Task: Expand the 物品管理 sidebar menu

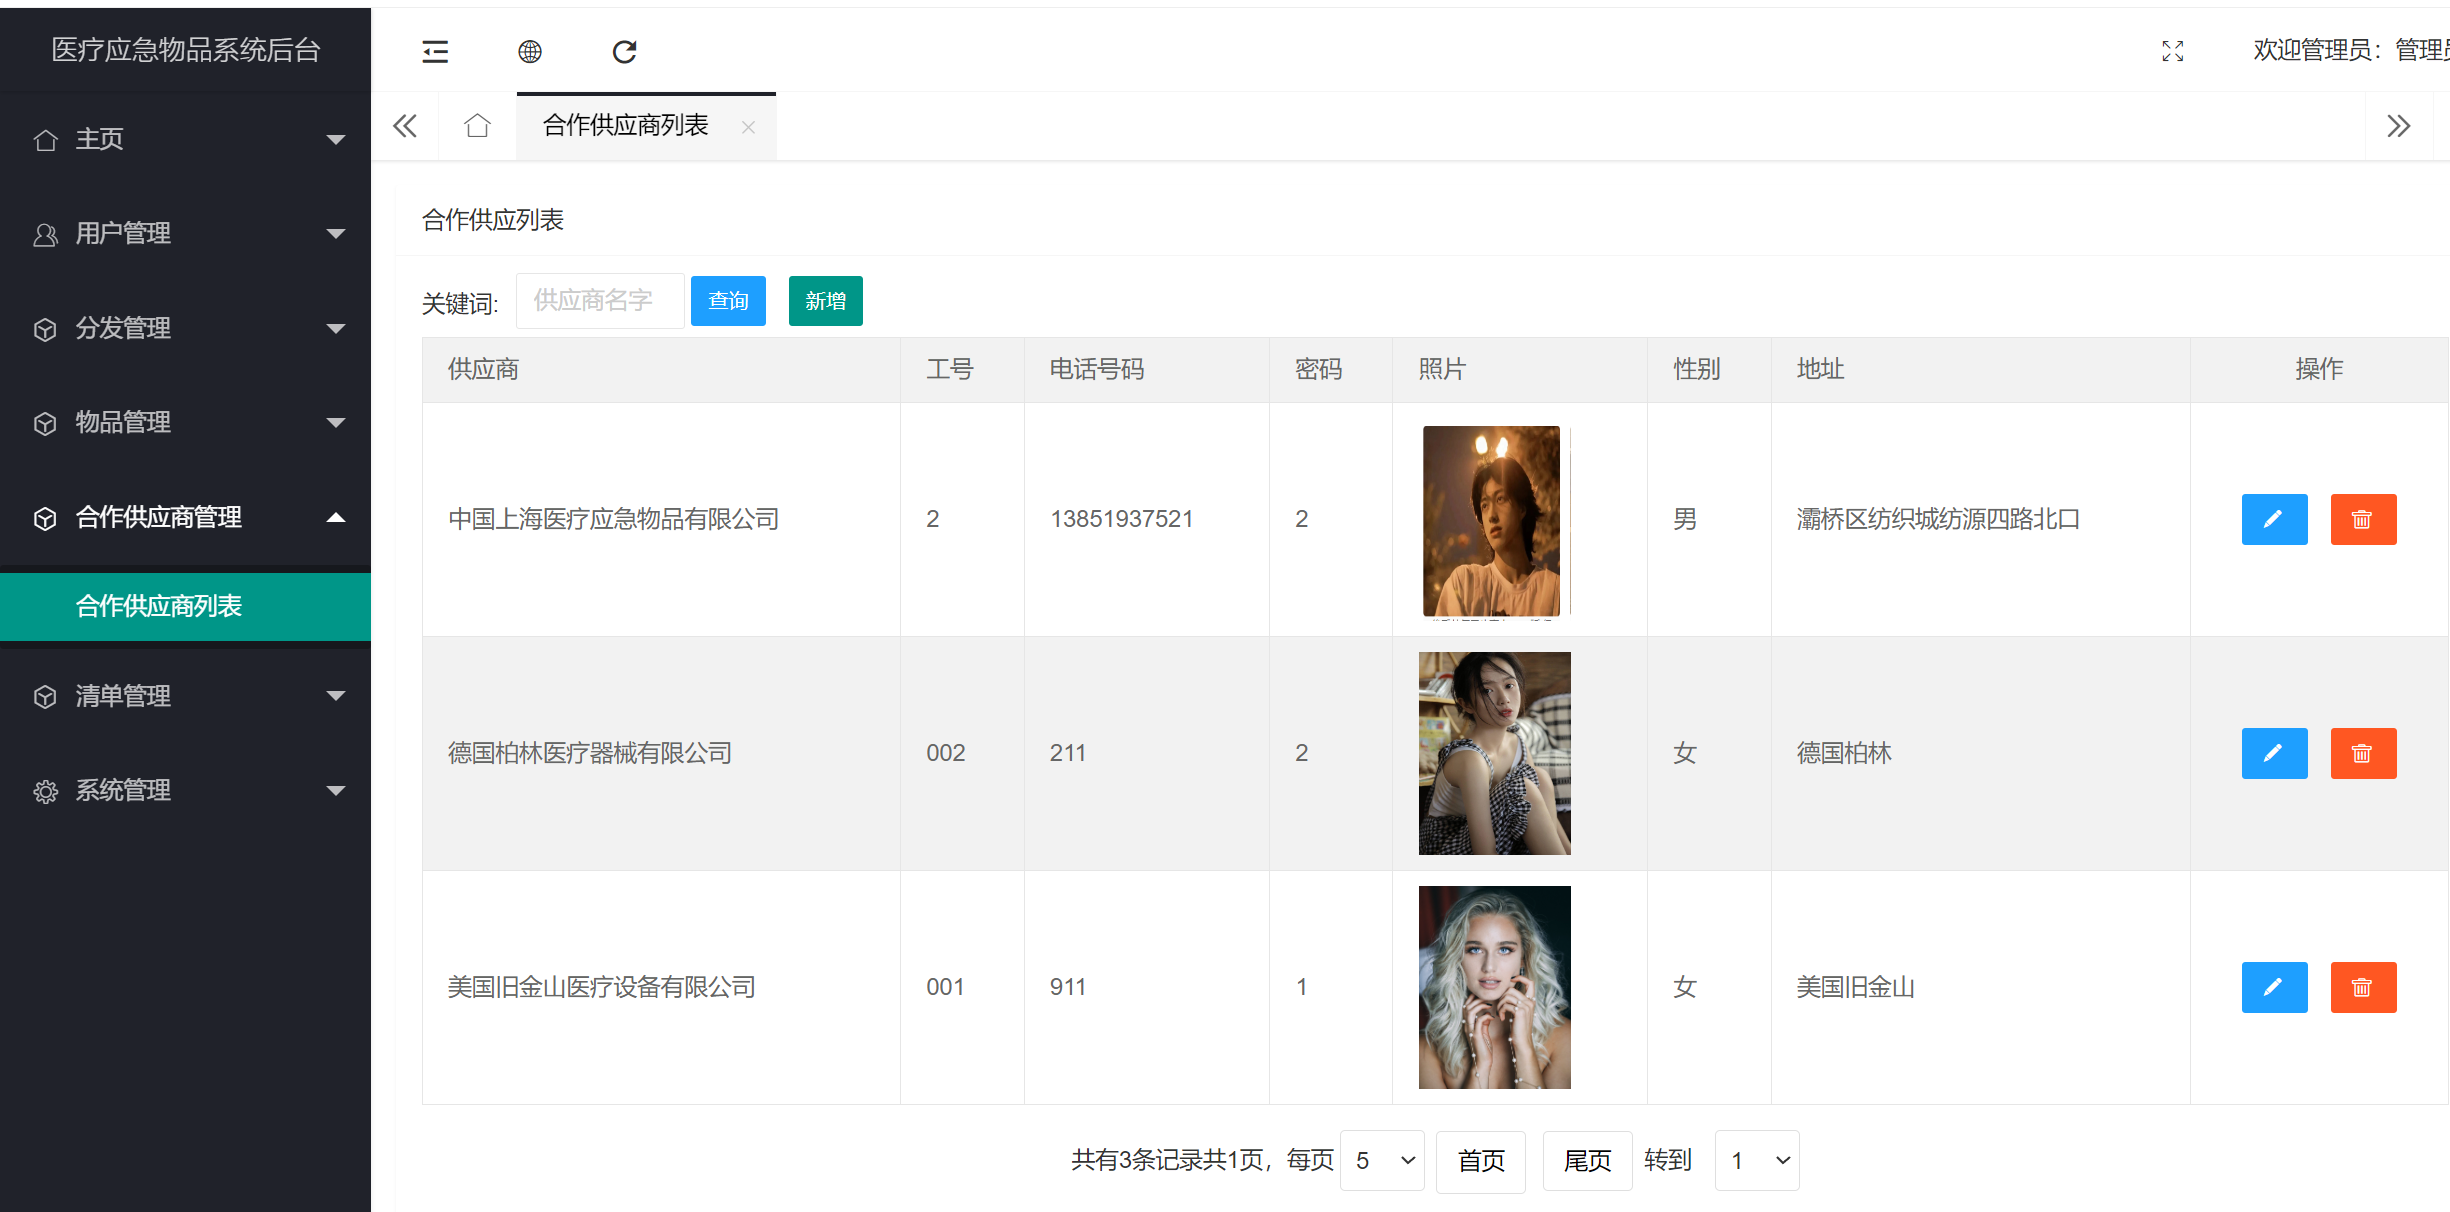Action: pos(185,422)
